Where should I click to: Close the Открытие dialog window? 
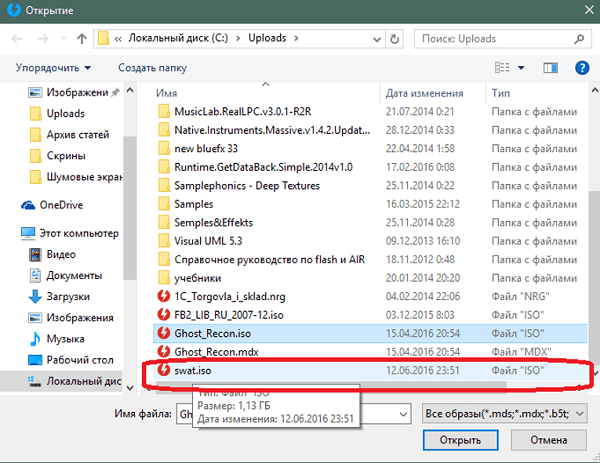(x=589, y=10)
